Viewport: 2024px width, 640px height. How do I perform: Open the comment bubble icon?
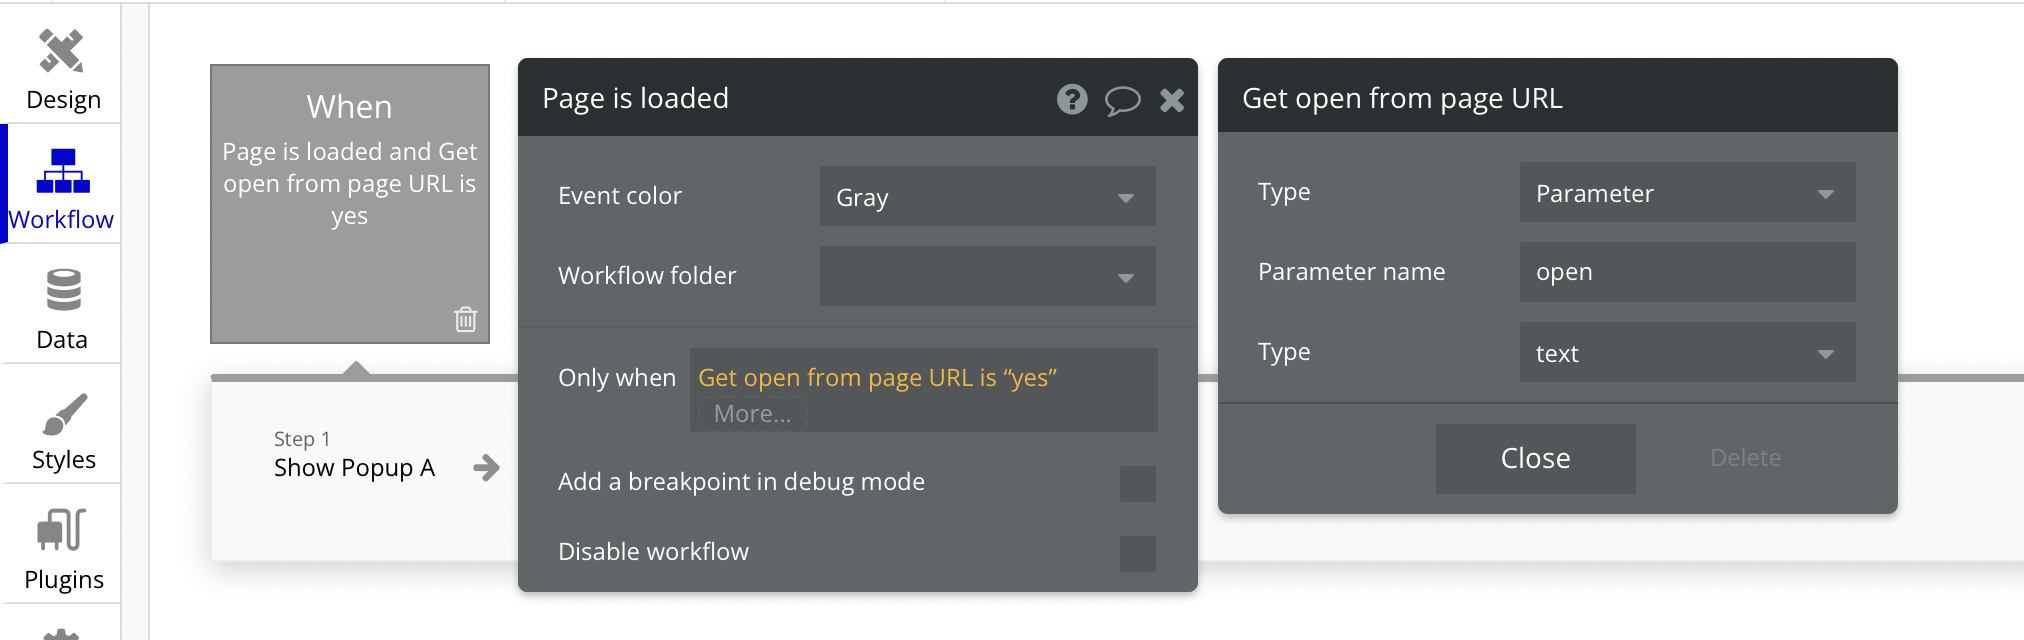1122,100
